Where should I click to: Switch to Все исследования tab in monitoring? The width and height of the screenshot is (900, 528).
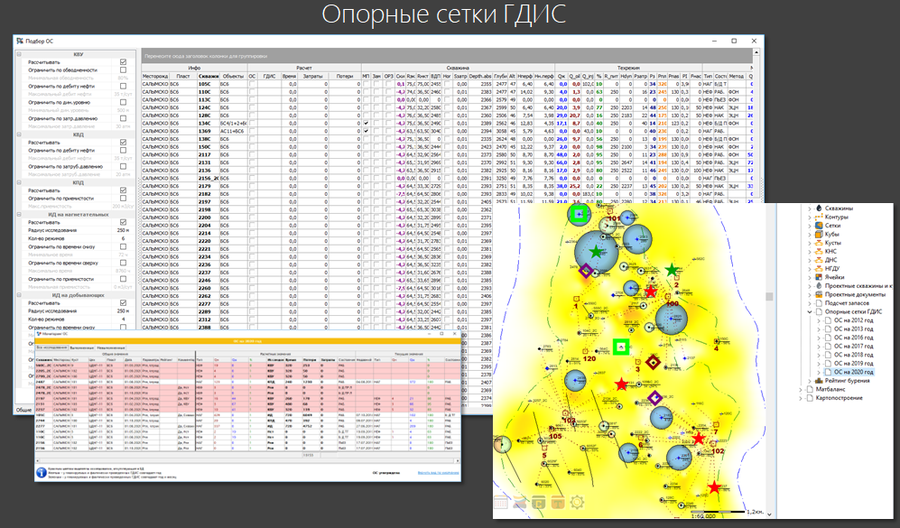52,348
